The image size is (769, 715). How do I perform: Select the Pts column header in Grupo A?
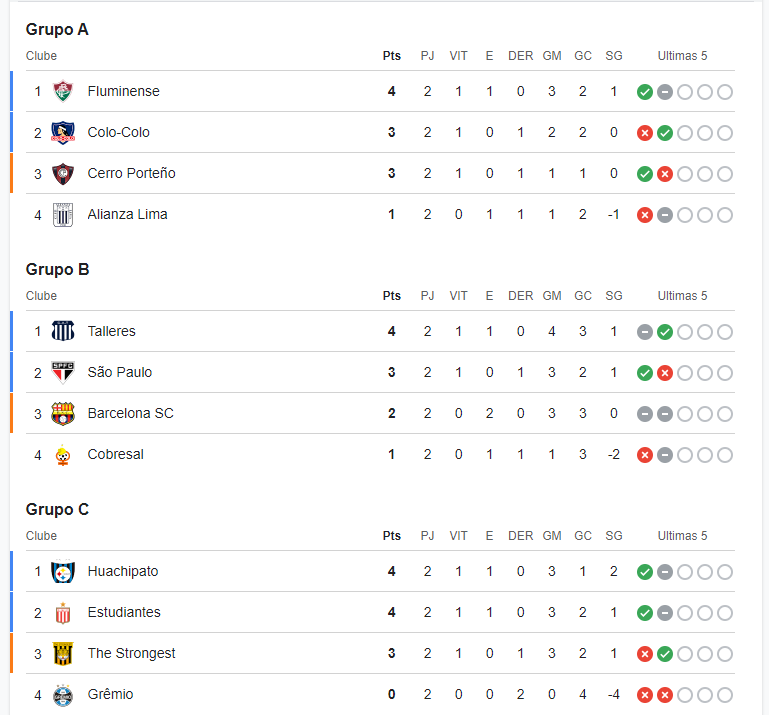click(391, 56)
